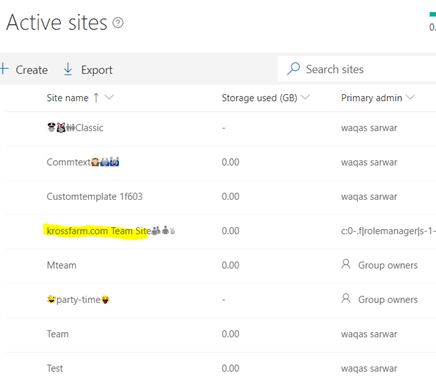Click the Export button
436x385 pixels.
tap(88, 70)
